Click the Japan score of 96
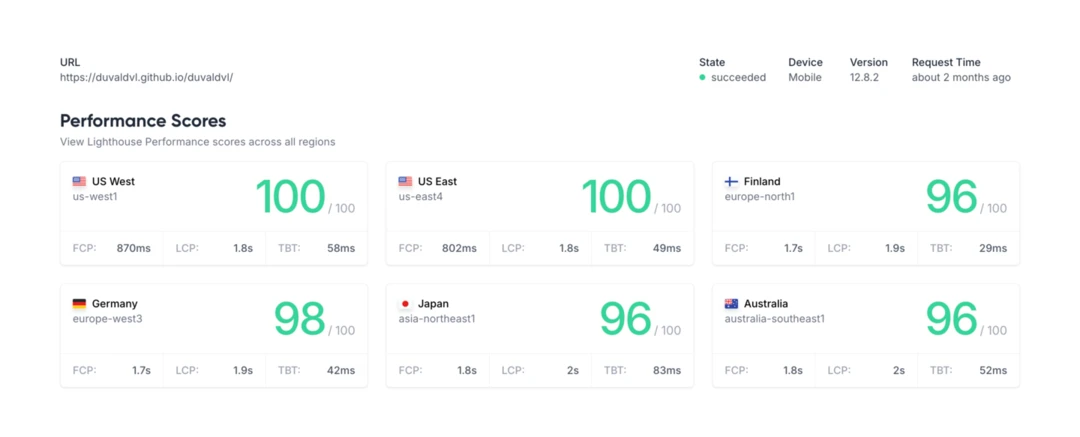 coord(625,319)
